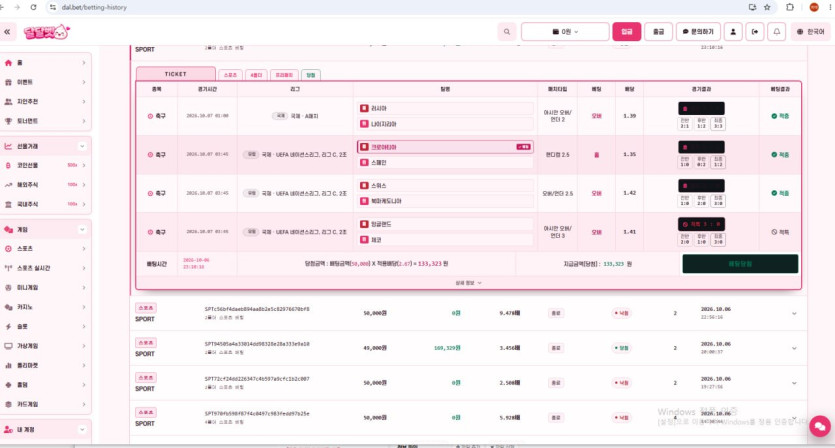Click the England team row
835x448 pixels.
[x=445, y=224]
